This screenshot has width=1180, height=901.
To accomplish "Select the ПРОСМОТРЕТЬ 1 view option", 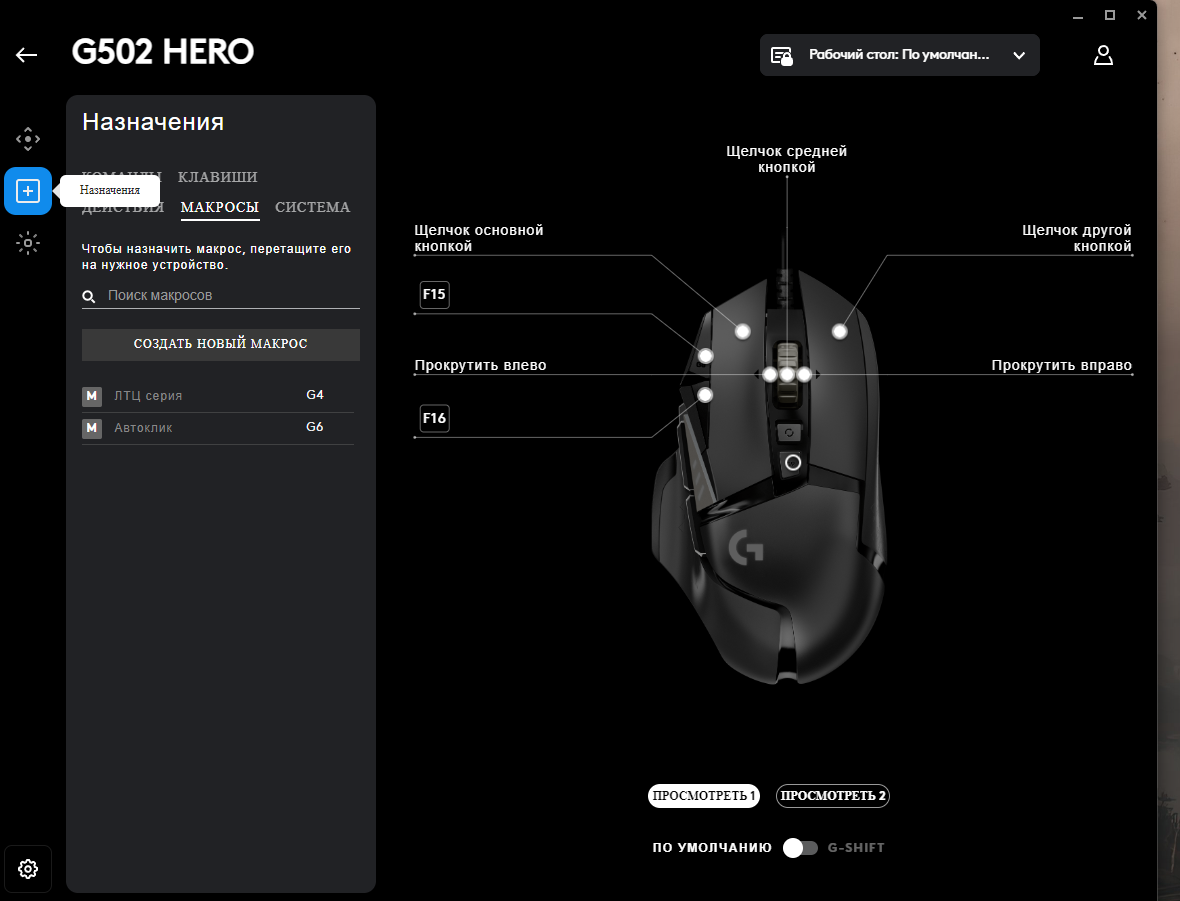I will click(x=703, y=796).
